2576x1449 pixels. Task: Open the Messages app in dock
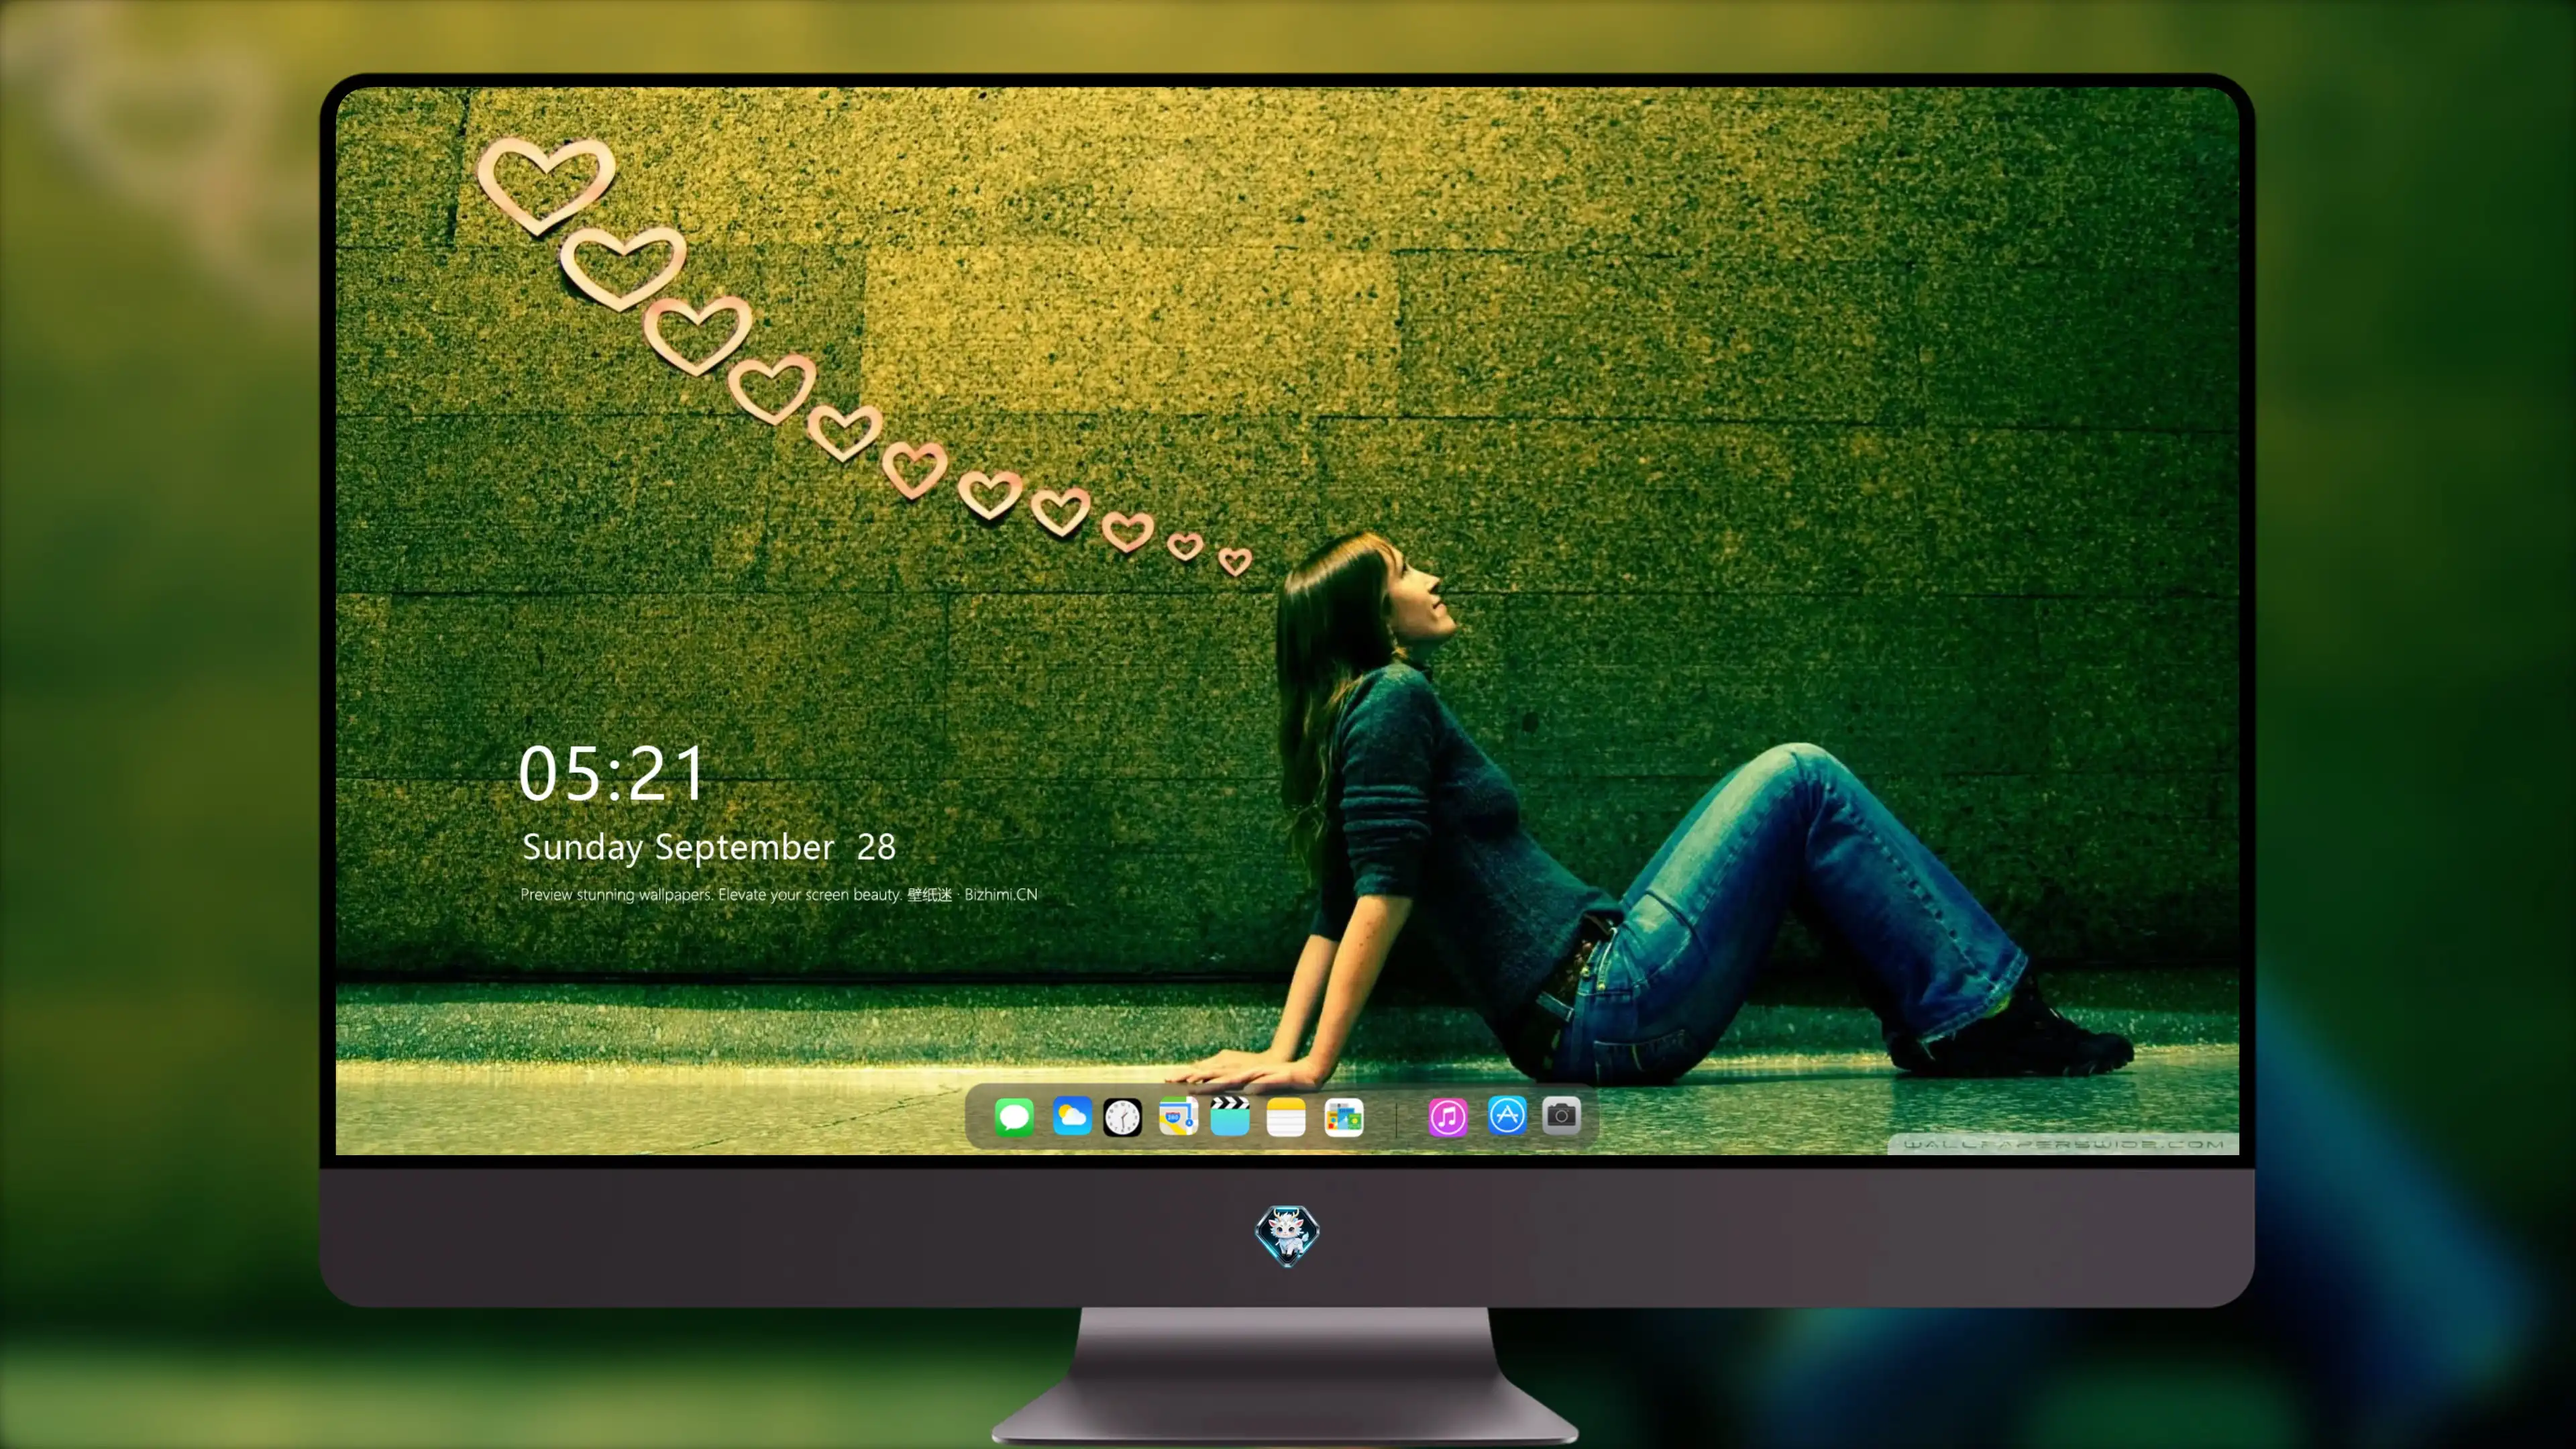[1014, 1116]
